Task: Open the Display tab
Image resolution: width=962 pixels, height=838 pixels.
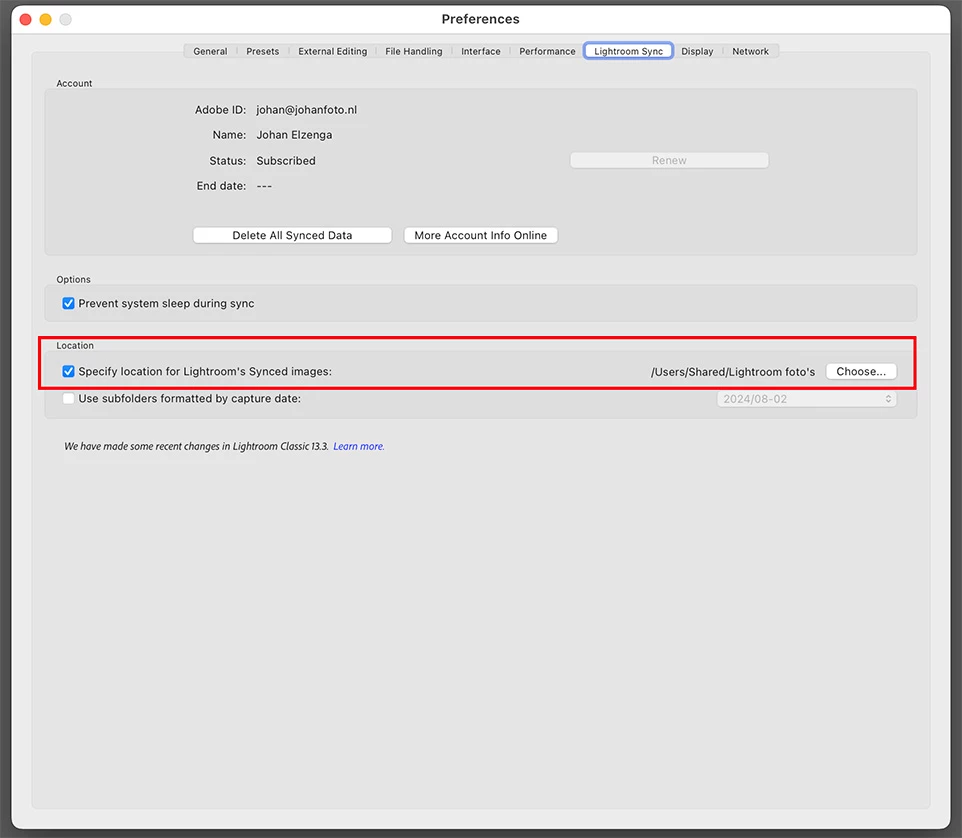Action: pos(697,52)
